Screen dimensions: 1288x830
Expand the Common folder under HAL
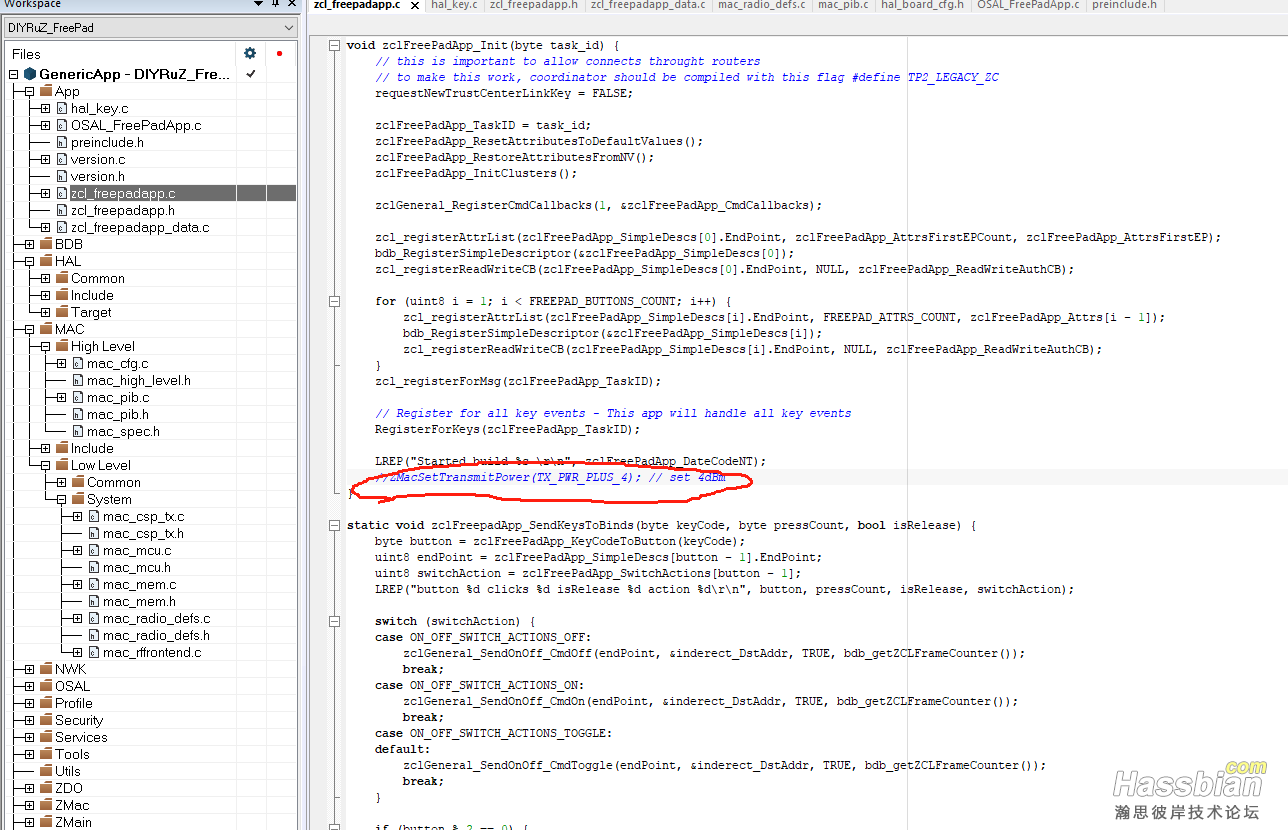point(45,278)
